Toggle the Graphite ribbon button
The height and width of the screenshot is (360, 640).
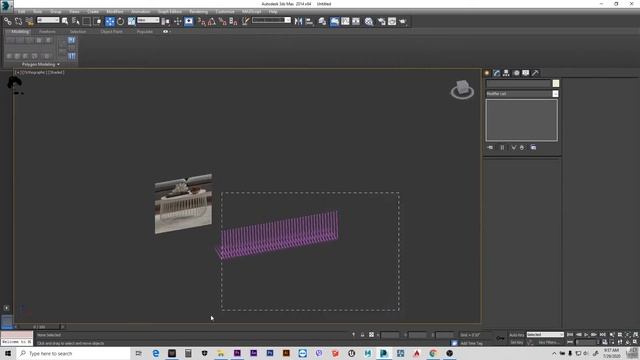point(334,21)
